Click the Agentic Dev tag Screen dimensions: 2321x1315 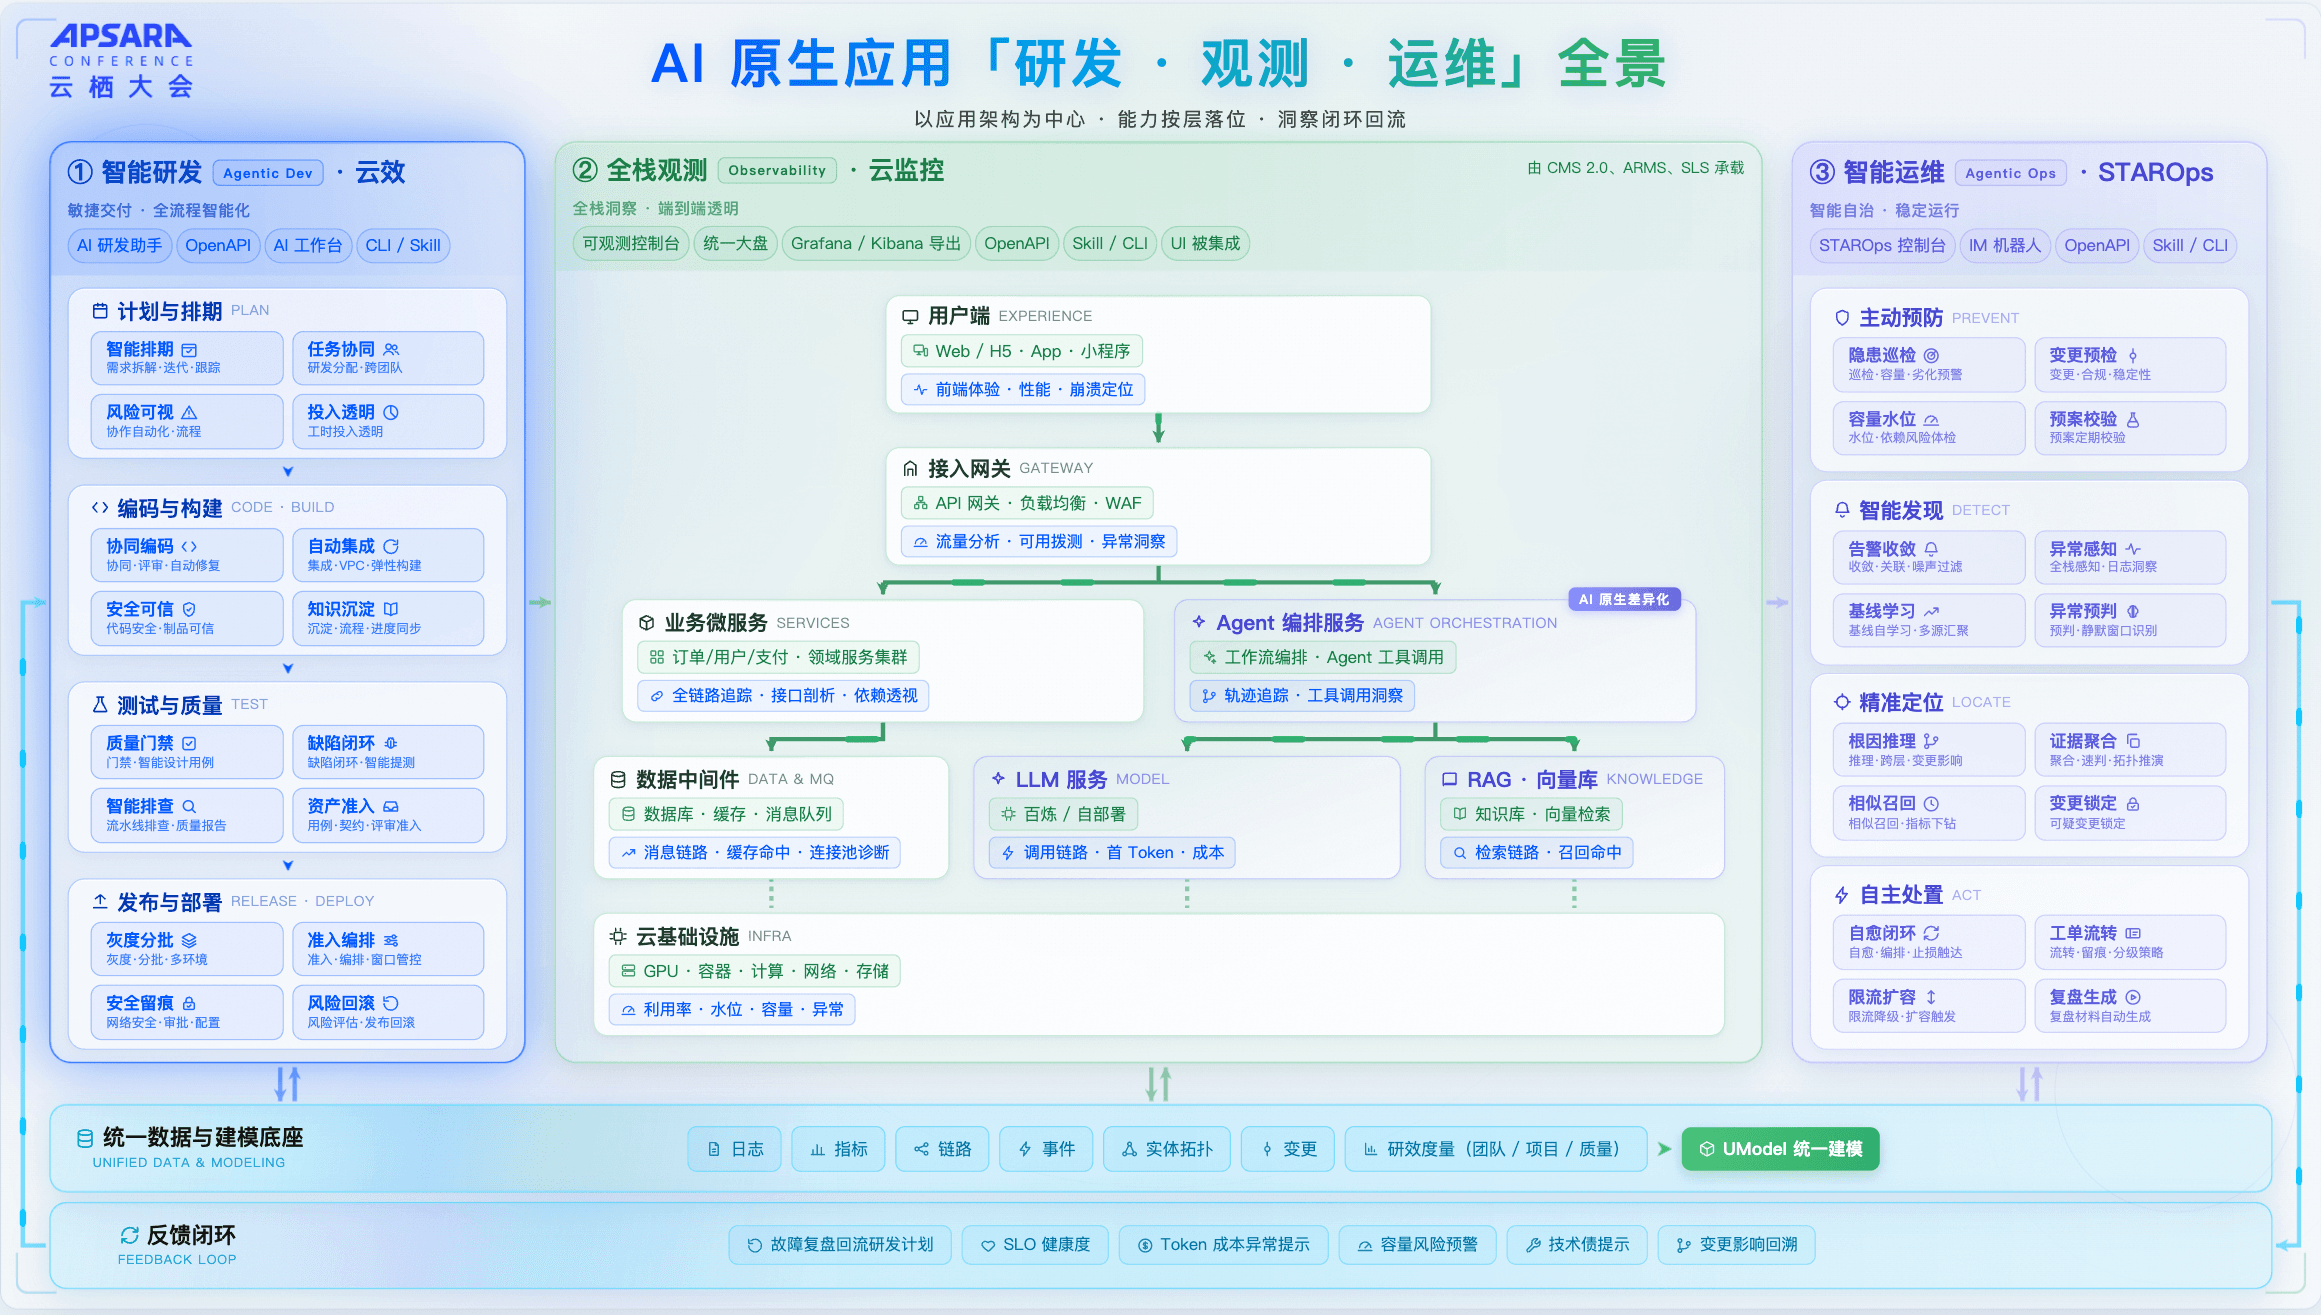(x=268, y=173)
